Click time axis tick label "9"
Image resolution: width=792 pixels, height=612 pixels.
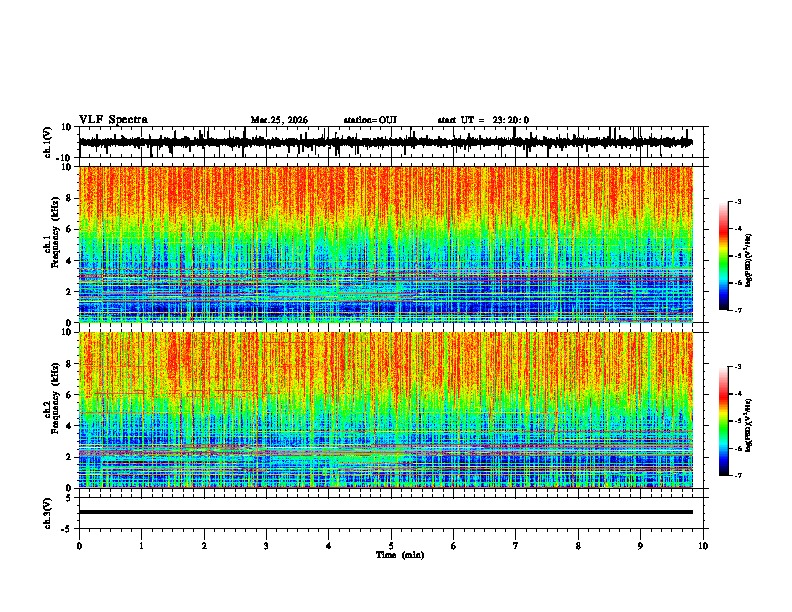pos(640,546)
